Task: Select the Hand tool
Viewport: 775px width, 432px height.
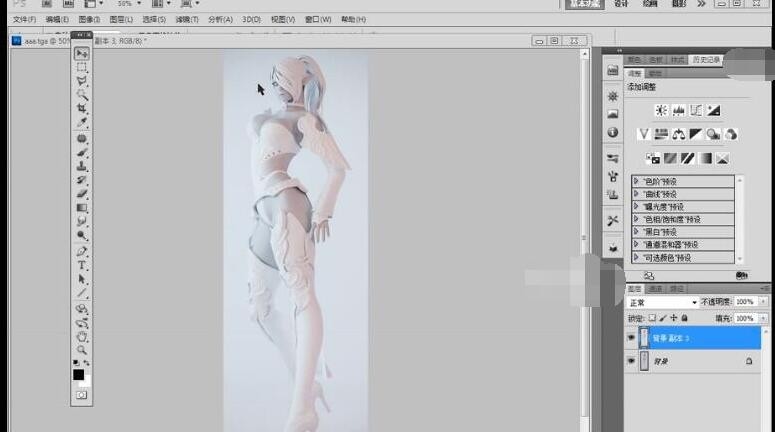Action: (82, 337)
